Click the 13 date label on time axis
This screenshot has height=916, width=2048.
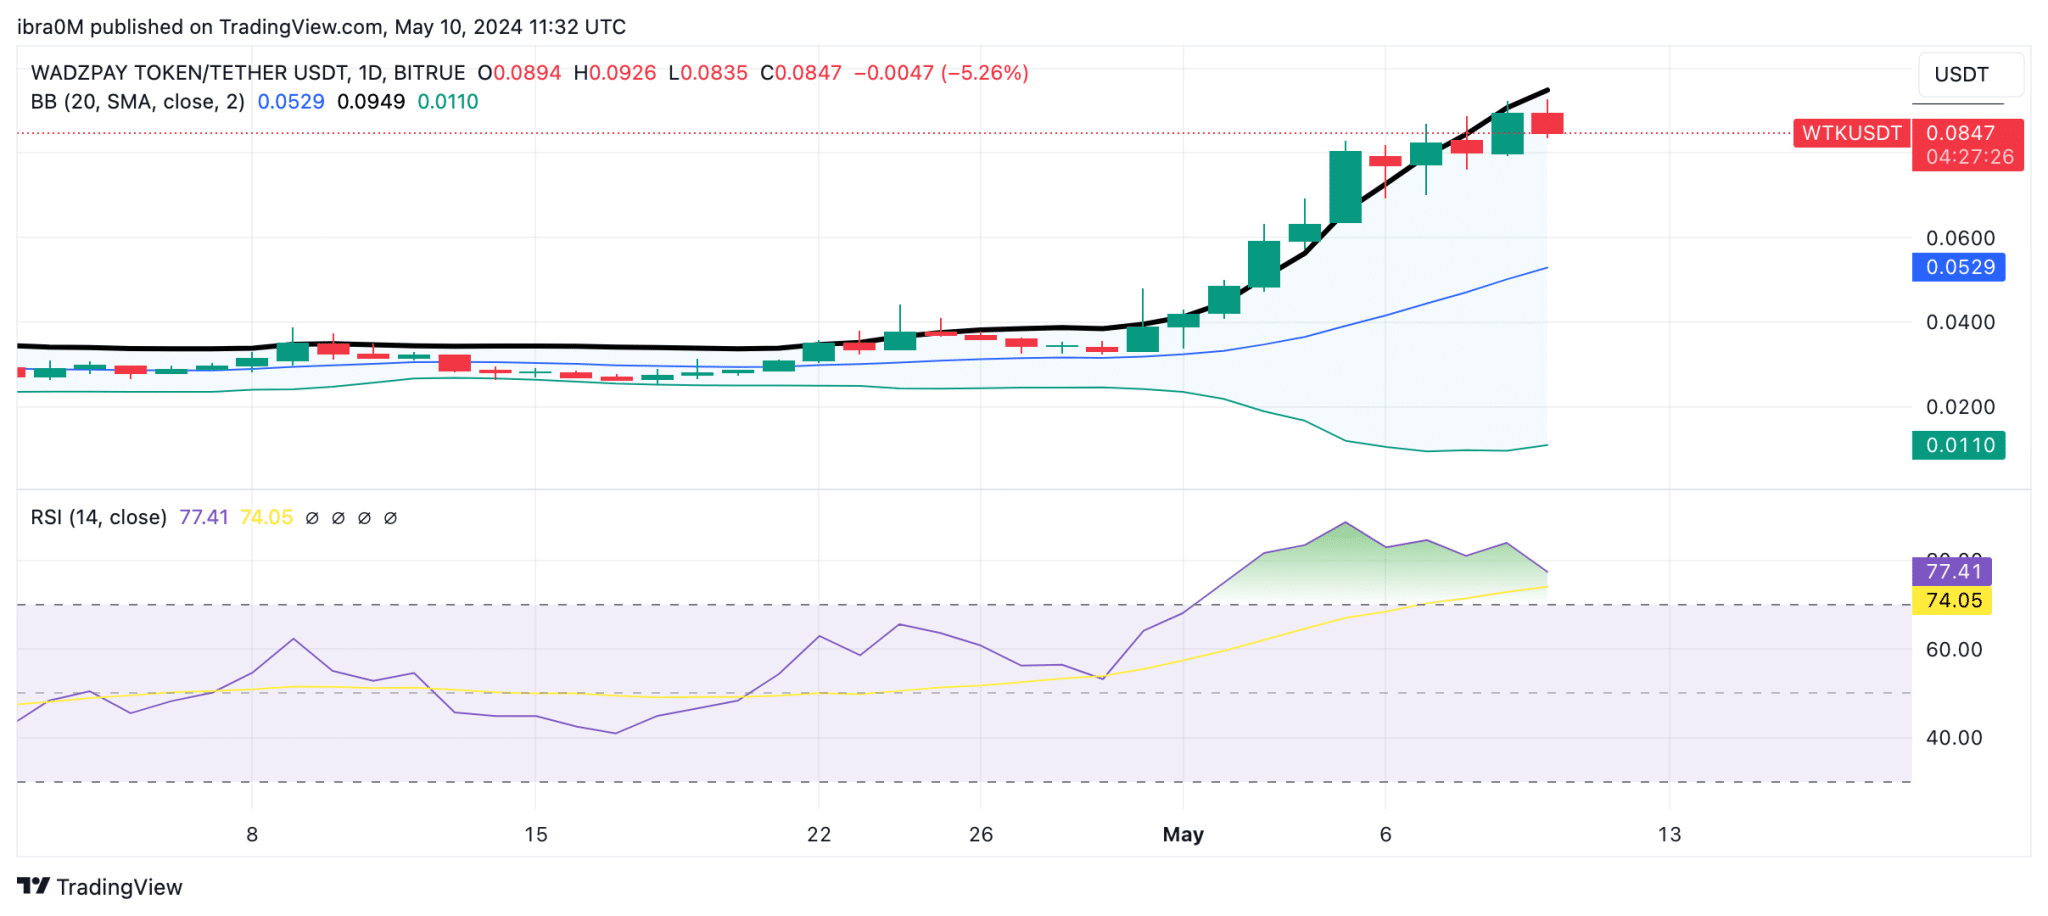coord(1669,834)
